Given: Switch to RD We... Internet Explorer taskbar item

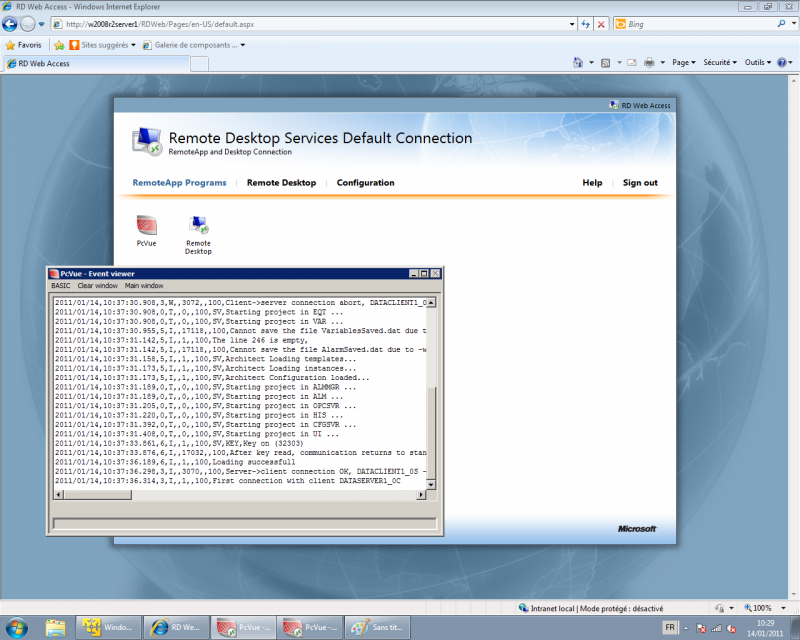Looking at the screenshot, I should click(x=176, y=627).
